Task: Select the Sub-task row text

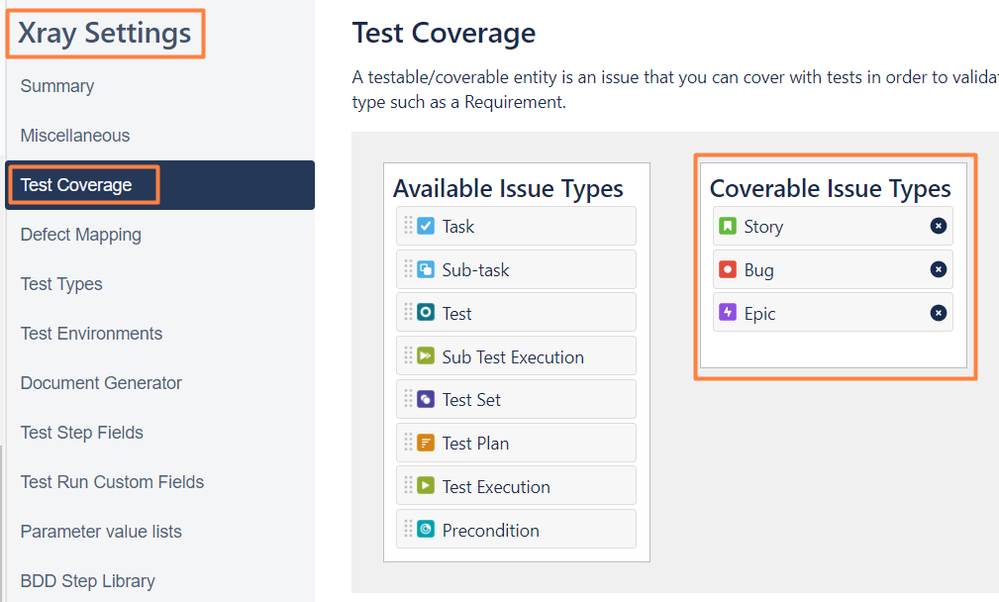Action: 475,270
